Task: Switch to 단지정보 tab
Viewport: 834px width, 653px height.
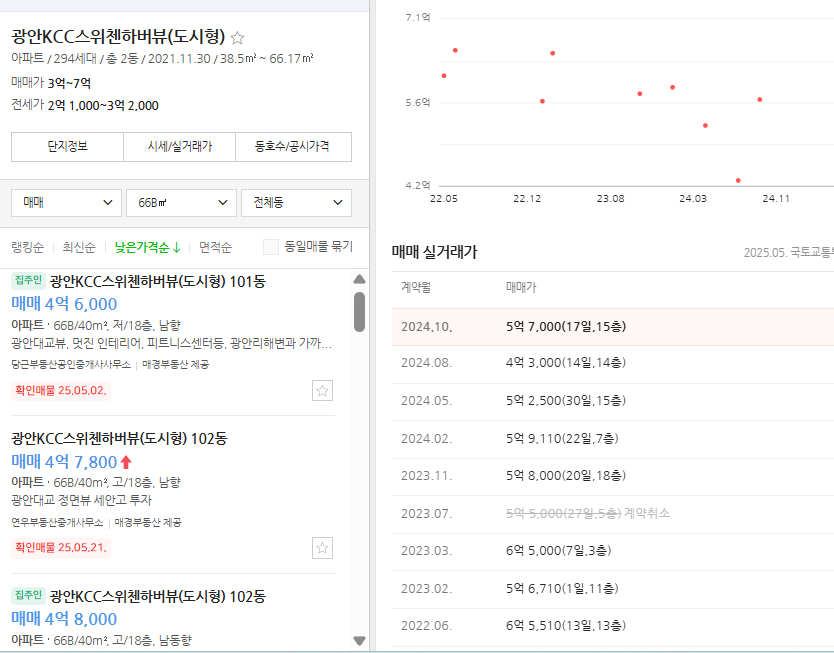Action: pos(68,146)
